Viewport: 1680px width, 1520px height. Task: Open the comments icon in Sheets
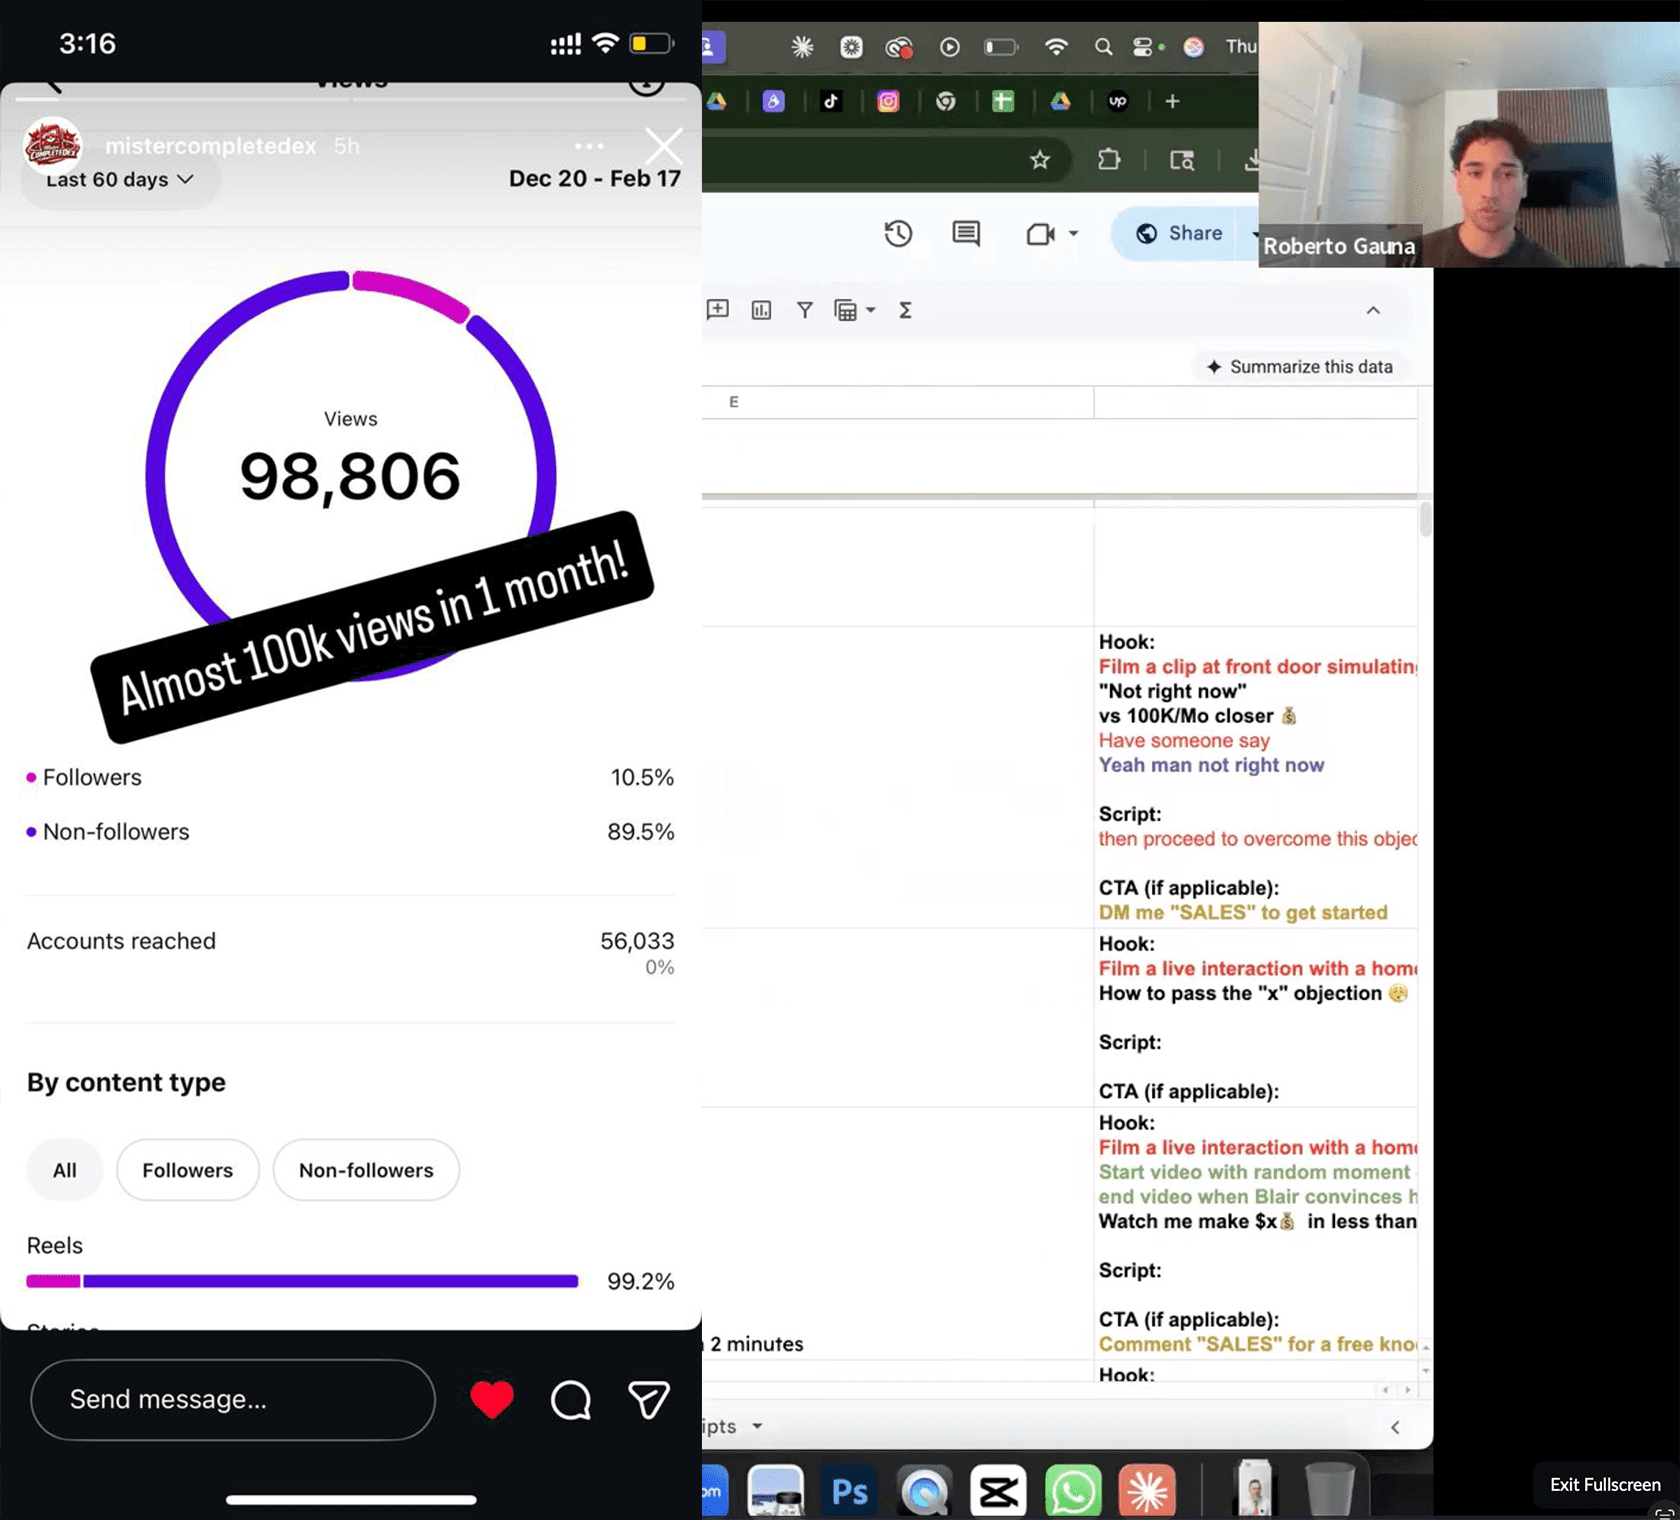click(966, 233)
